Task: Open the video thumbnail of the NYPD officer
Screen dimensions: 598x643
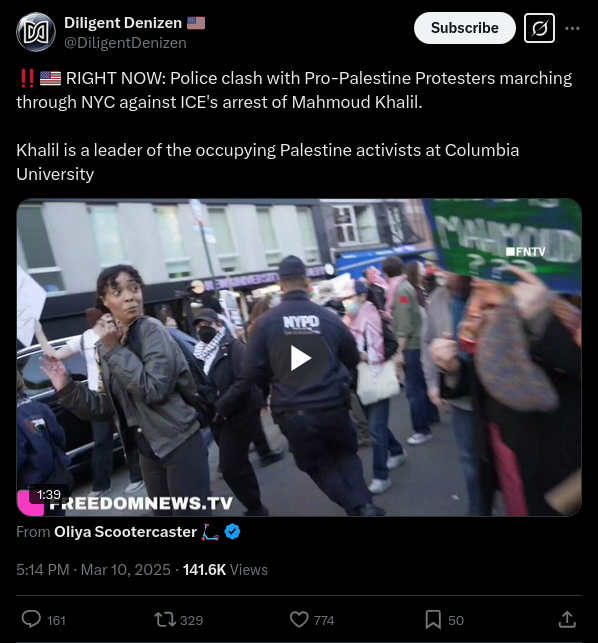Action: click(299, 357)
